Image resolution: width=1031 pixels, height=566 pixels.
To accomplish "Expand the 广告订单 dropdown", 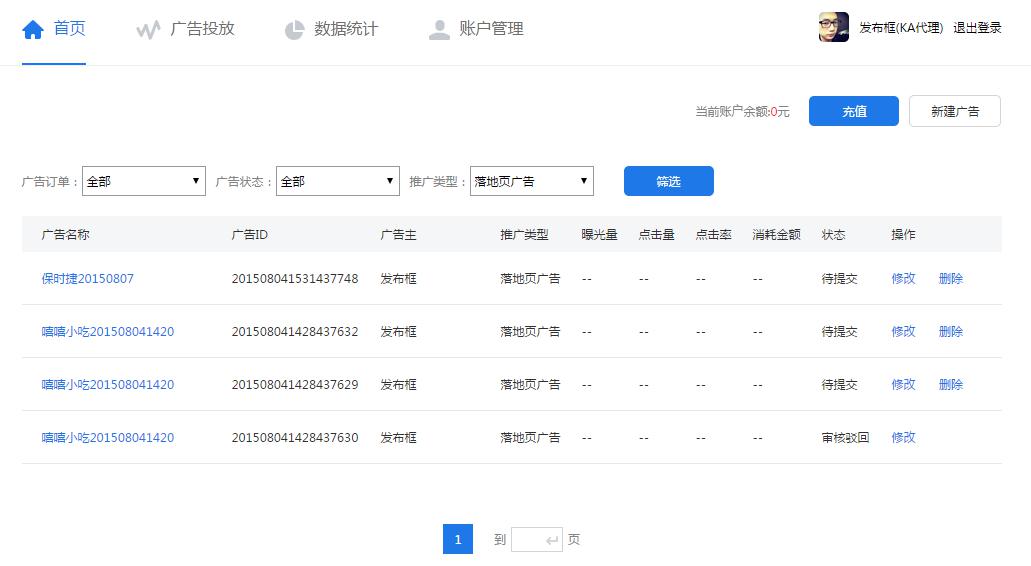I will point(144,181).
